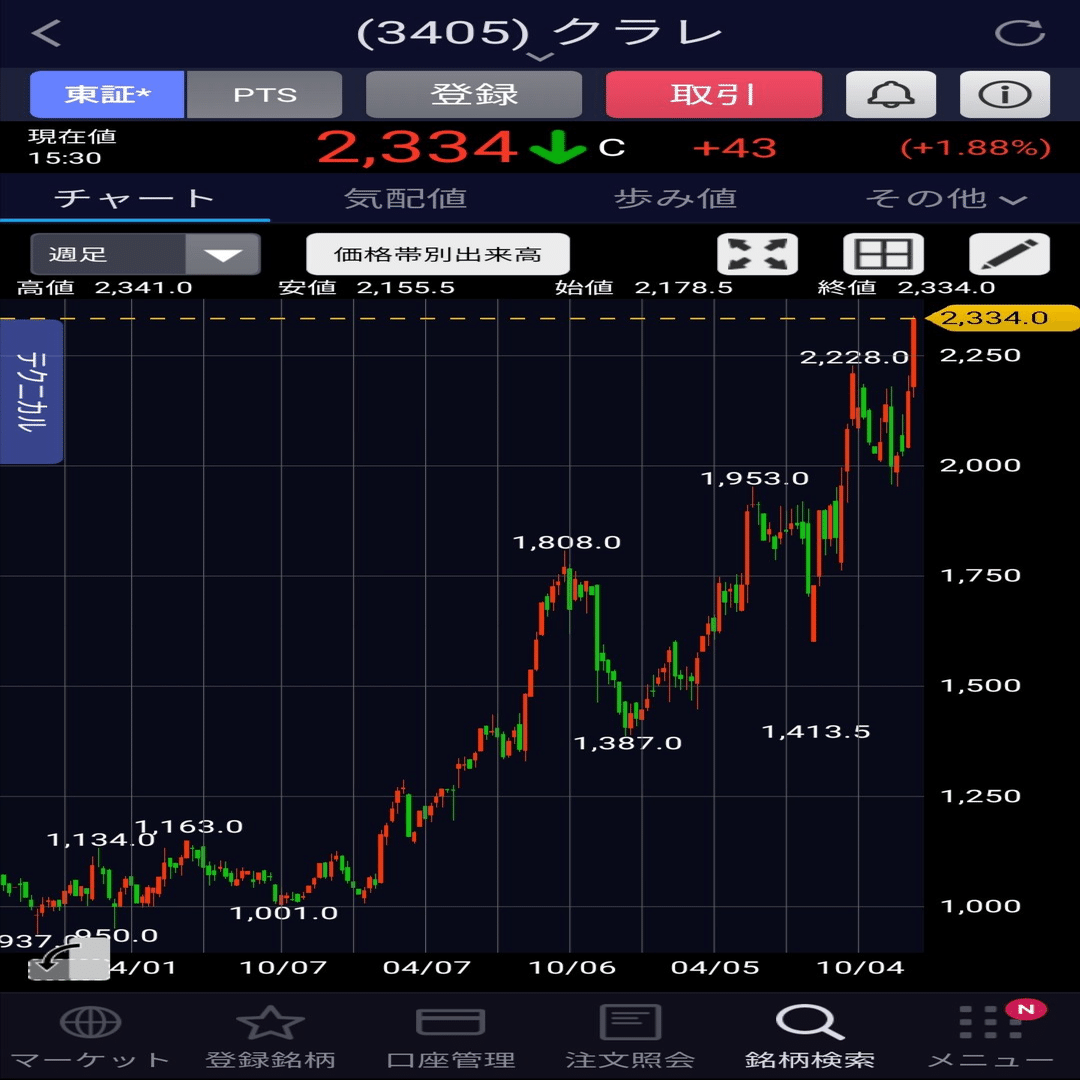1080x1080 pixels.
Task: Tap the (3405) クラレ title
Action: pyautogui.click(x=539, y=32)
